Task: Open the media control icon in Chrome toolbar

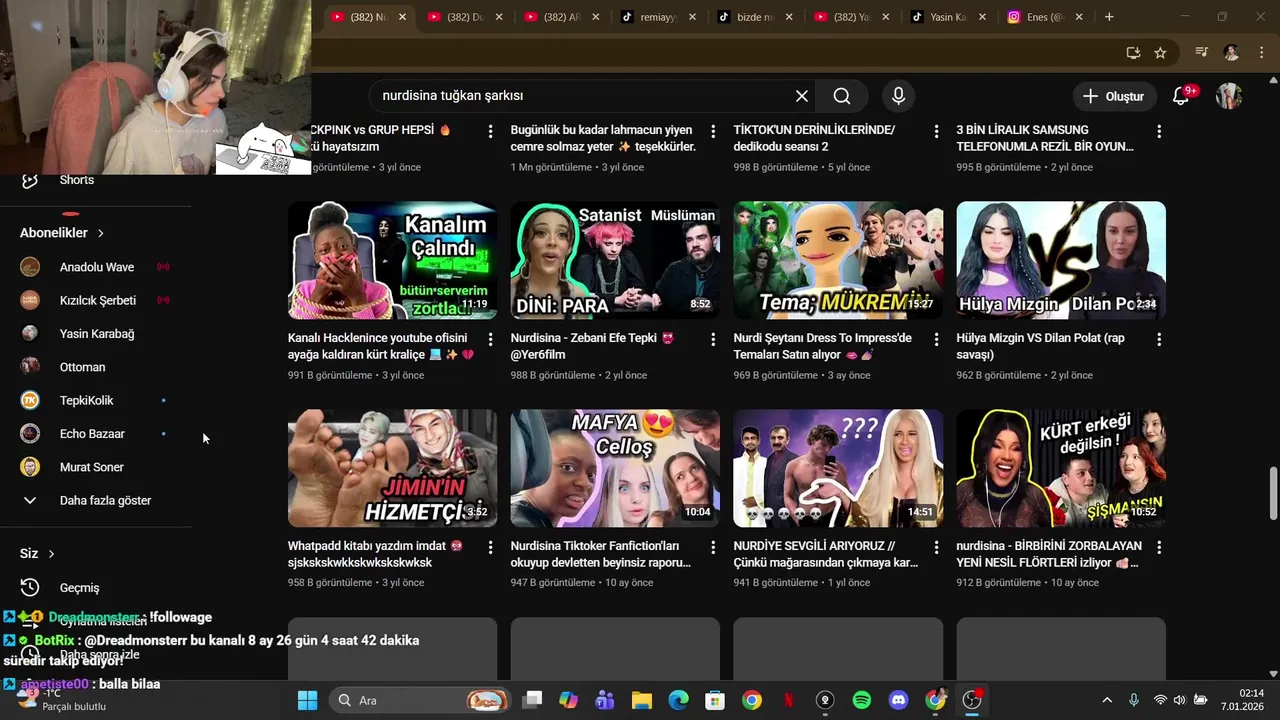Action: (1201, 53)
